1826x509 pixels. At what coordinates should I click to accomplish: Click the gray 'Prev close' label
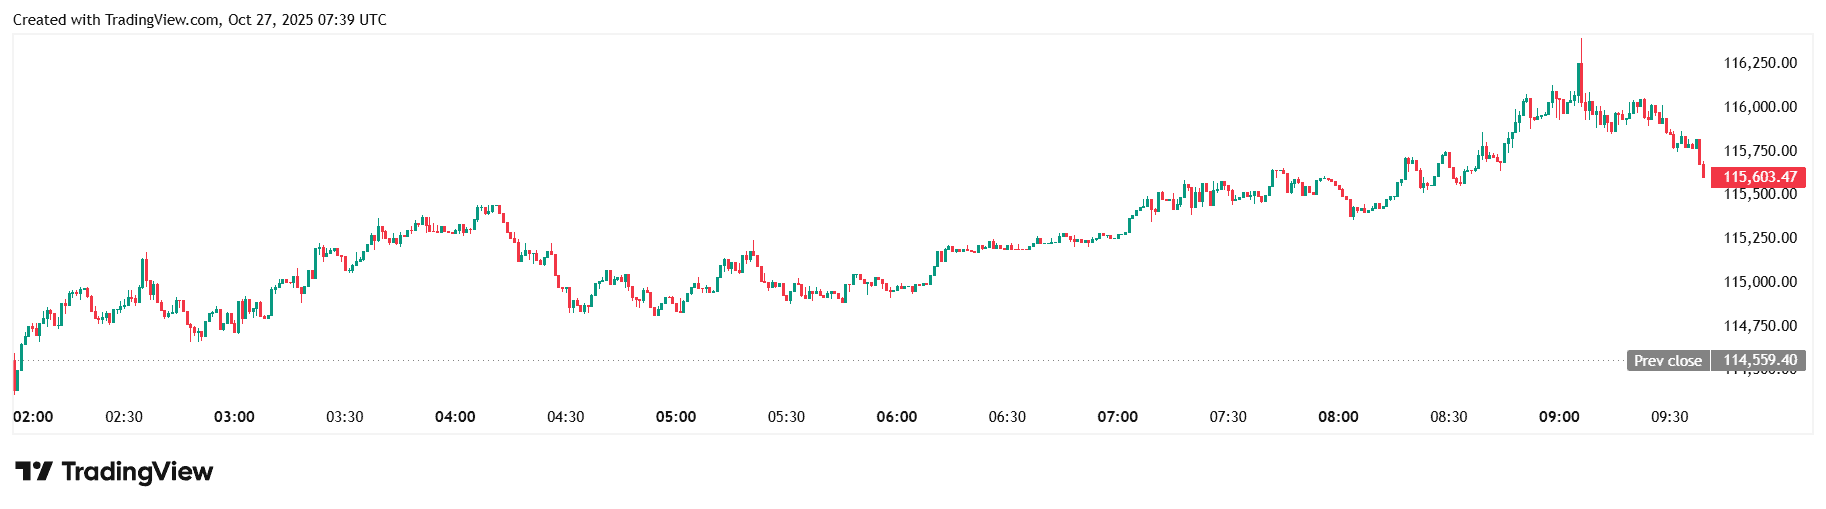tap(1667, 361)
